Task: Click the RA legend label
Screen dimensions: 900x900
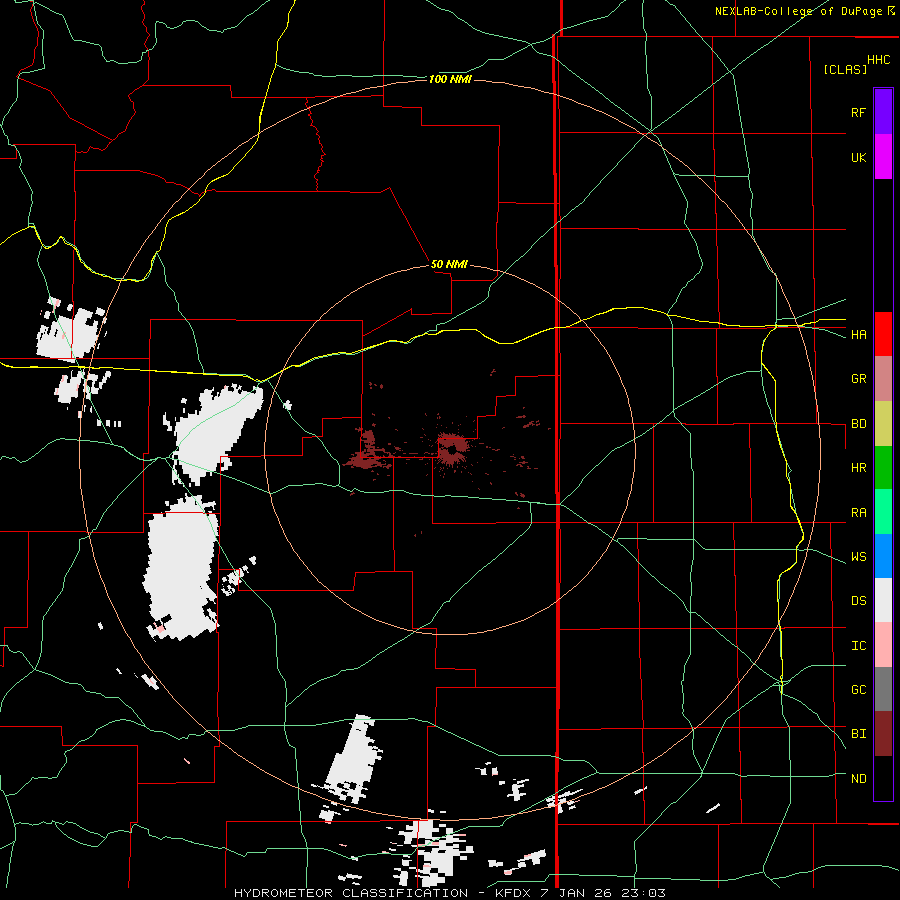Action: pyautogui.click(x=858, y=513)
